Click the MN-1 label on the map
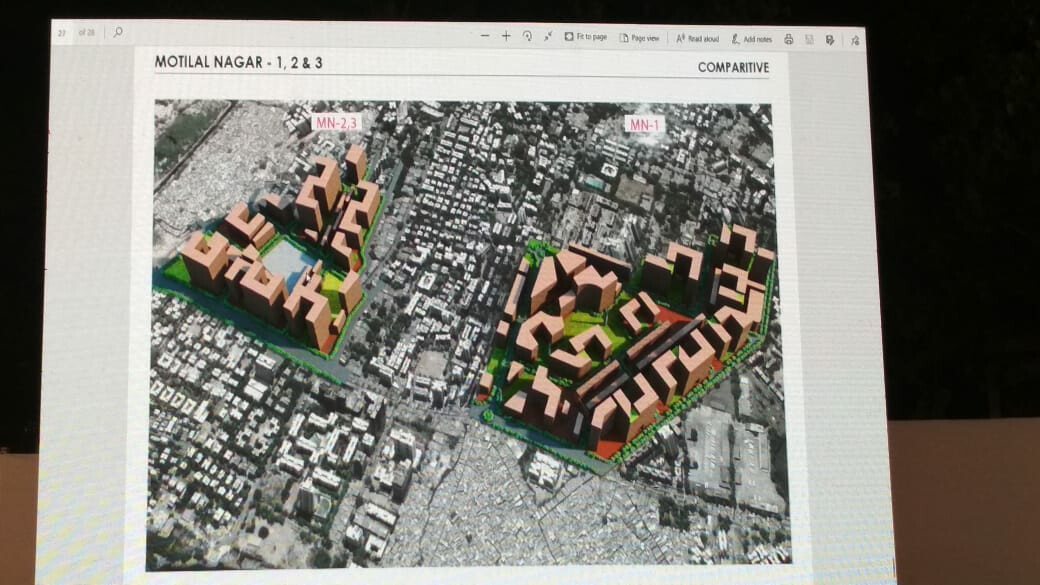Viewport: 1040px width, 585px height. tap(640, 124)
